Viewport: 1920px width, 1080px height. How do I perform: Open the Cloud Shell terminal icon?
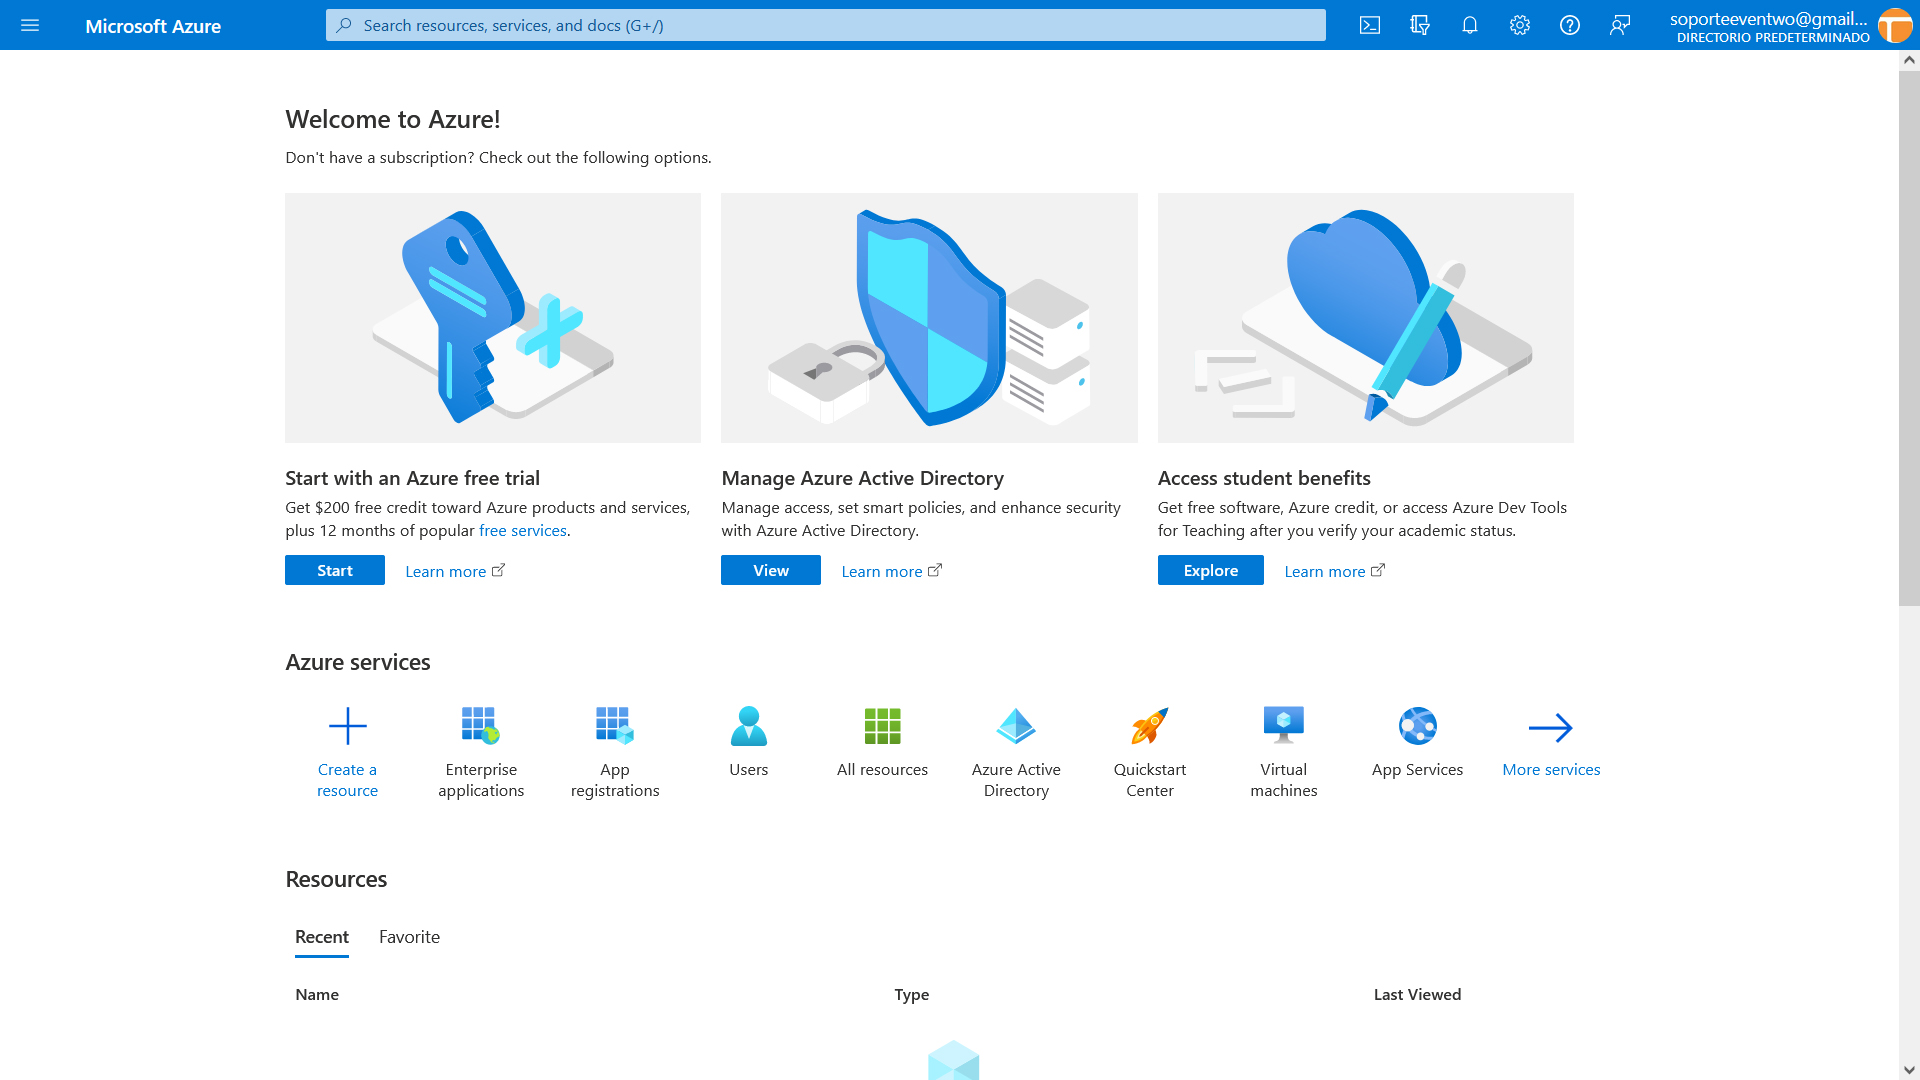tap(1370, 25)
